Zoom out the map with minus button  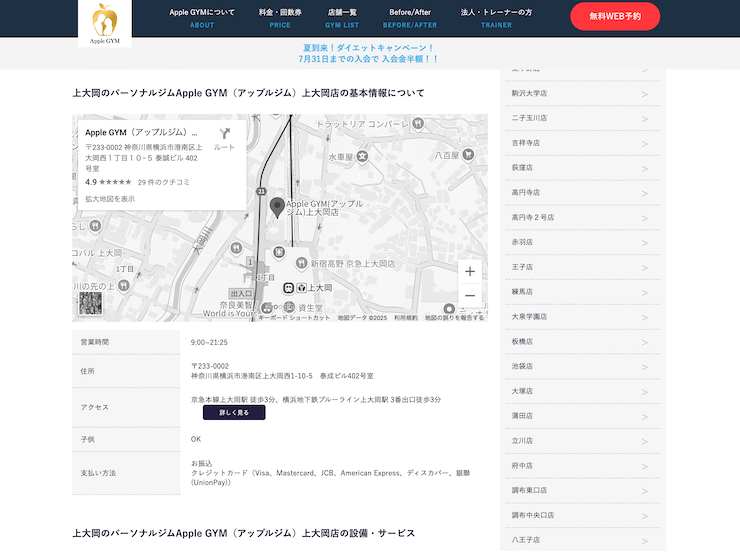point(470,296)
